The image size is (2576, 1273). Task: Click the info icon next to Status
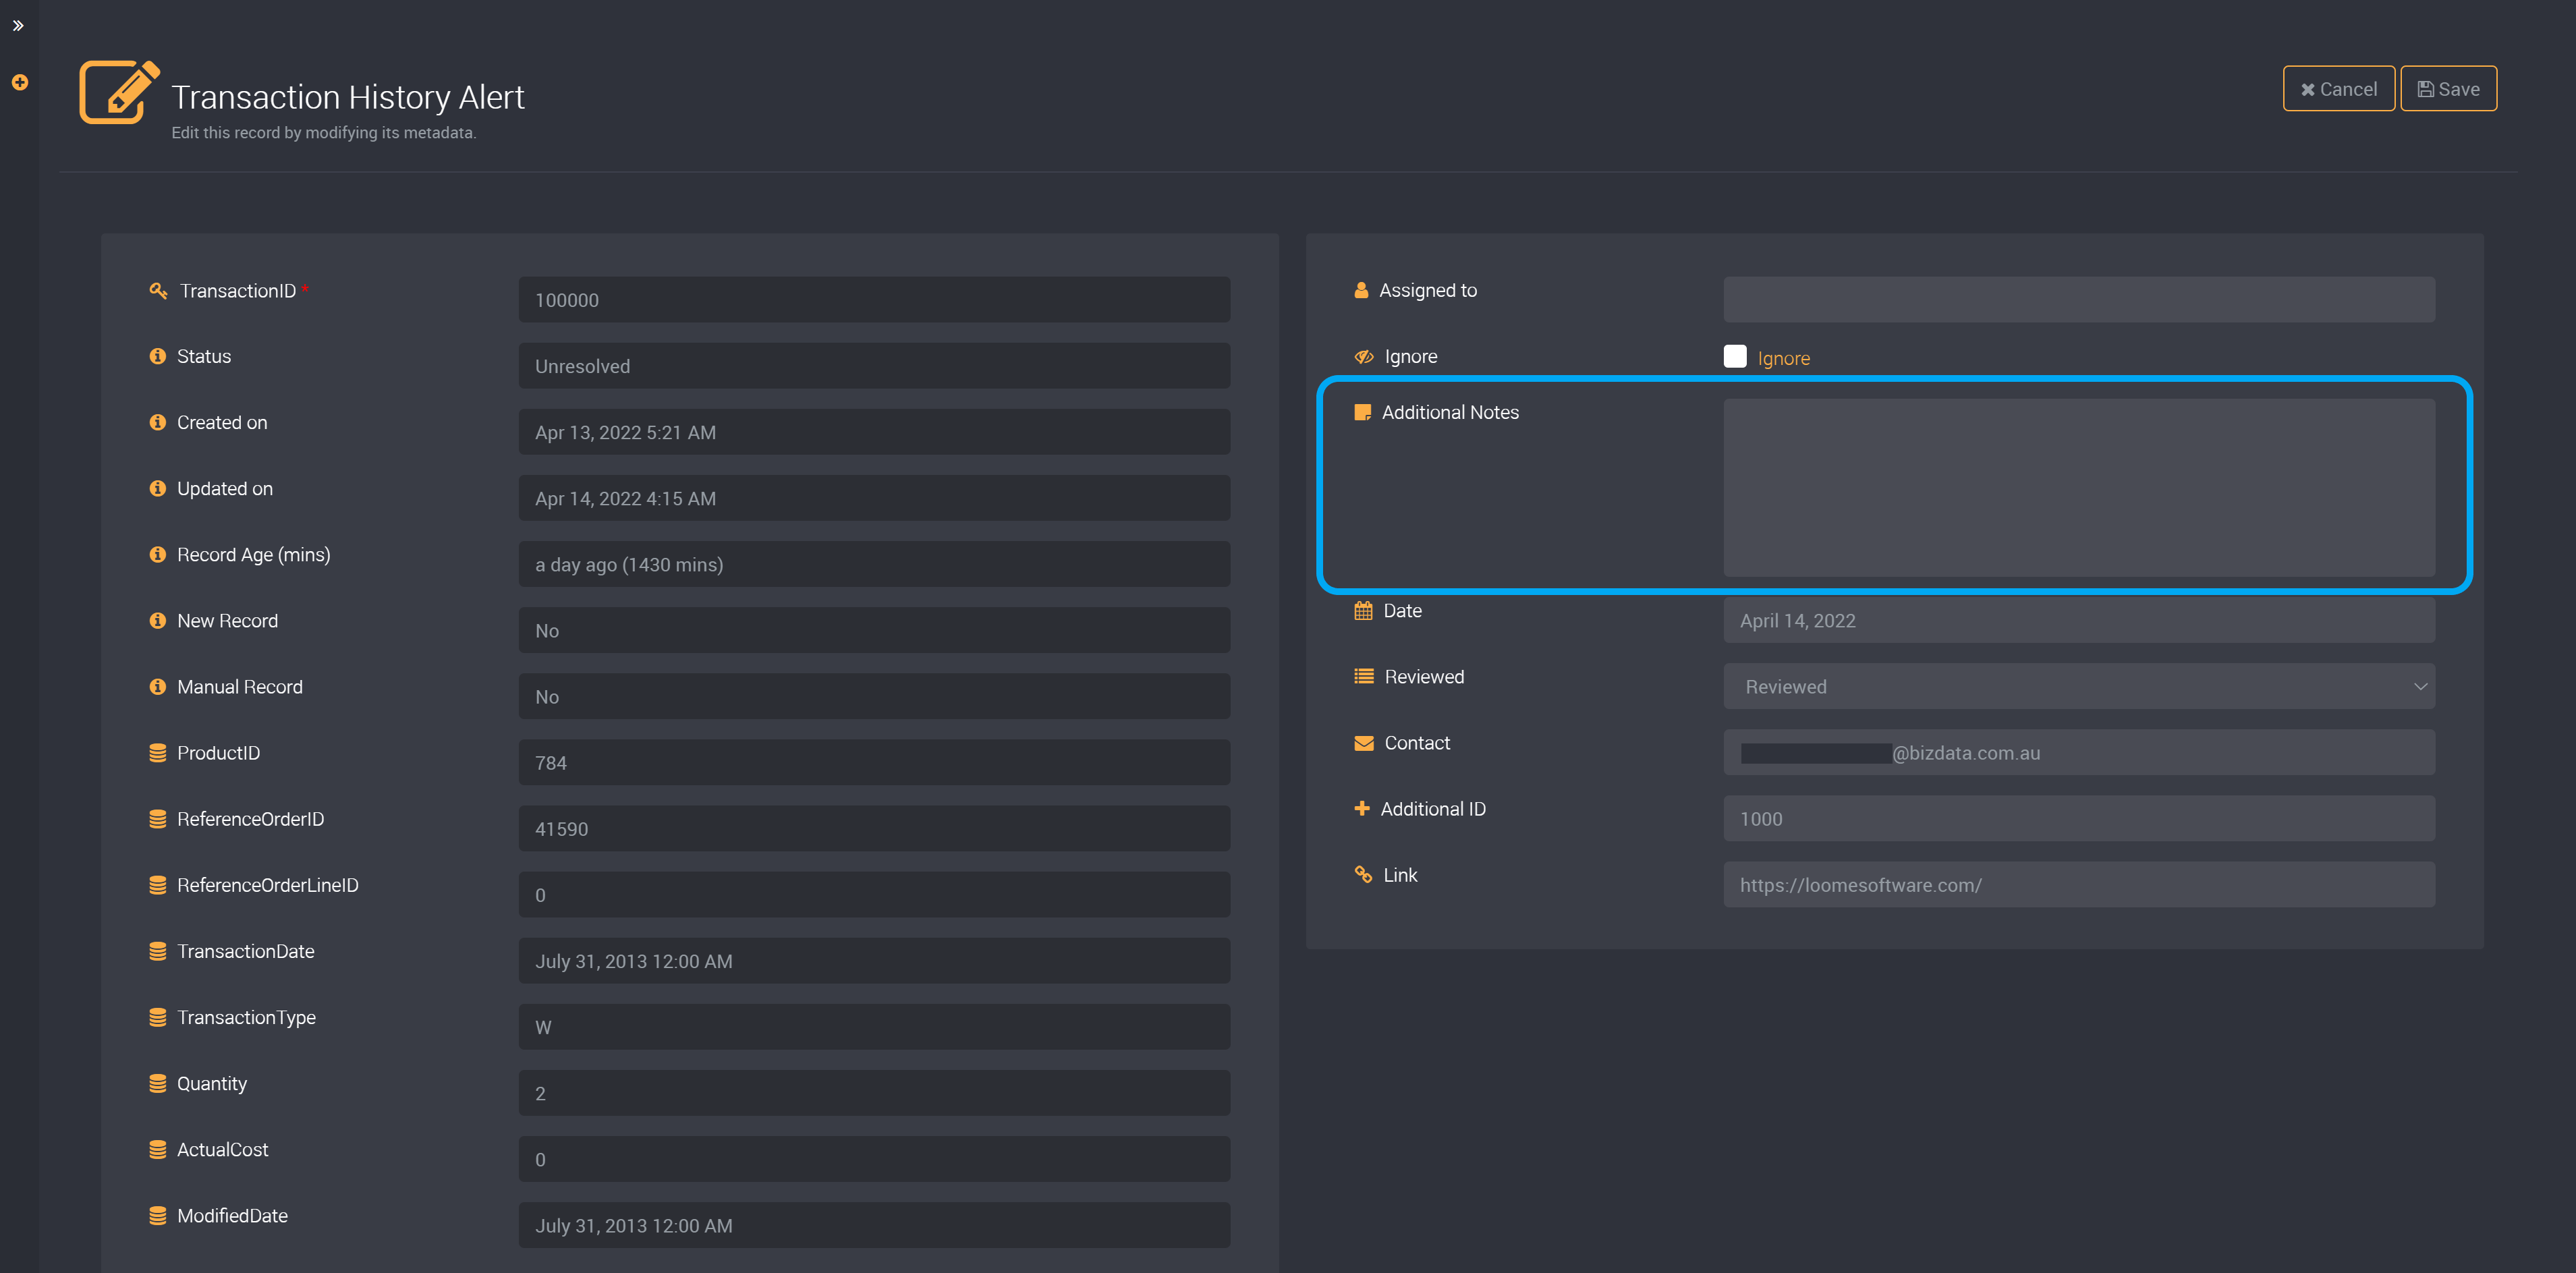click(157, 356)
